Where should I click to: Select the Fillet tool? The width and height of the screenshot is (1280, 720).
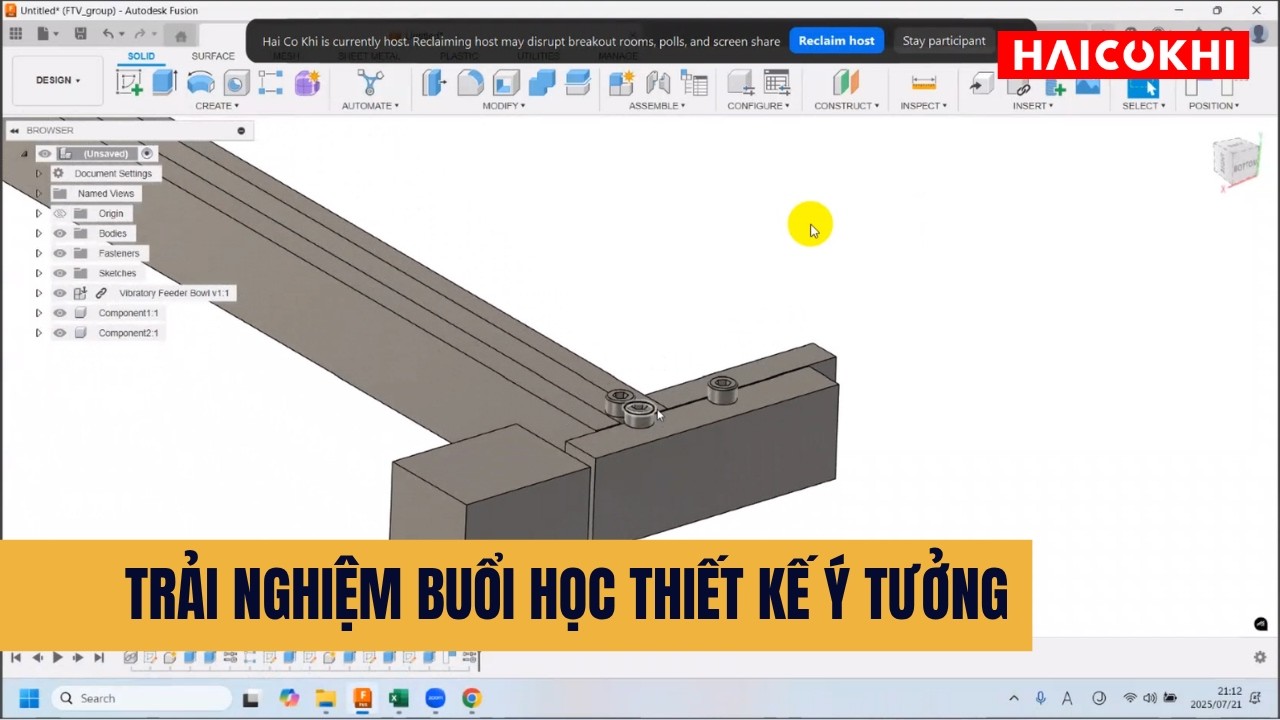tap(470, 82)
